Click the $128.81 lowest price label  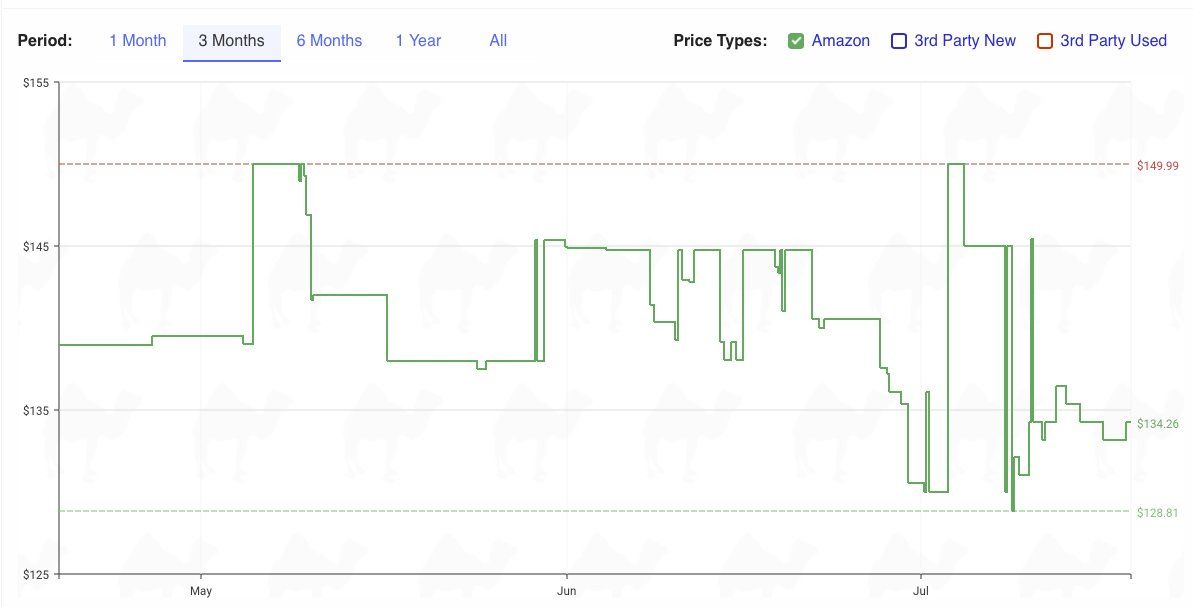[x=1158, y=513]
